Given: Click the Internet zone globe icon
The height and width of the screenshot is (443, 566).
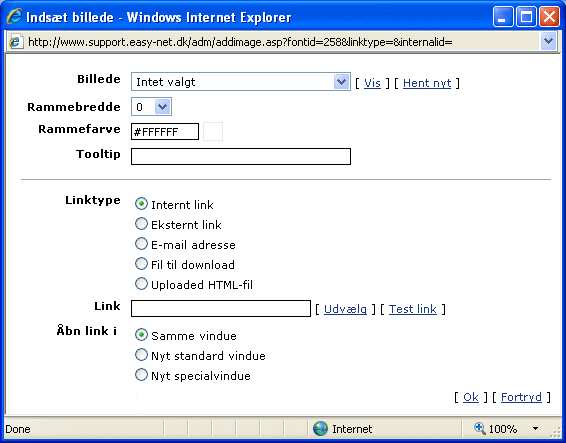Looking at the screenshot, I should click(x=320, y=429).
